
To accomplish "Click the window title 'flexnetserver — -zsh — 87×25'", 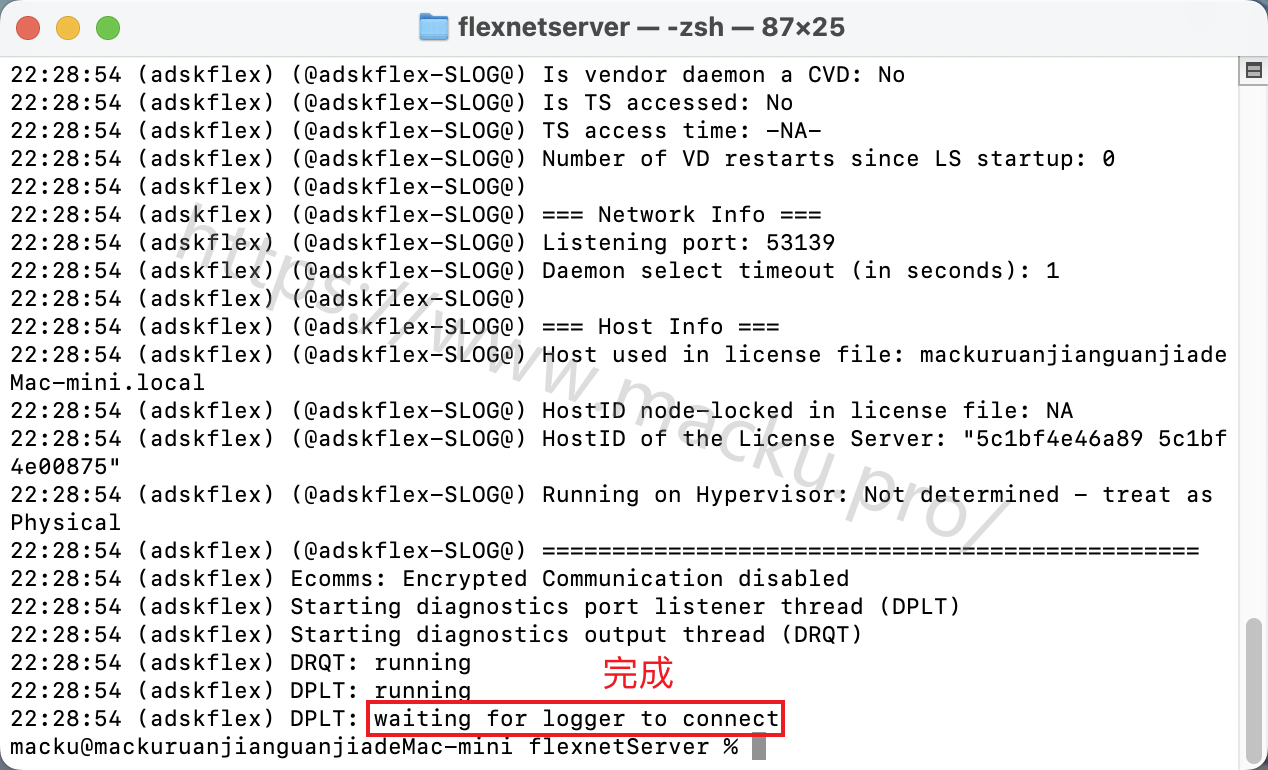I will click(x=651, y=27).
